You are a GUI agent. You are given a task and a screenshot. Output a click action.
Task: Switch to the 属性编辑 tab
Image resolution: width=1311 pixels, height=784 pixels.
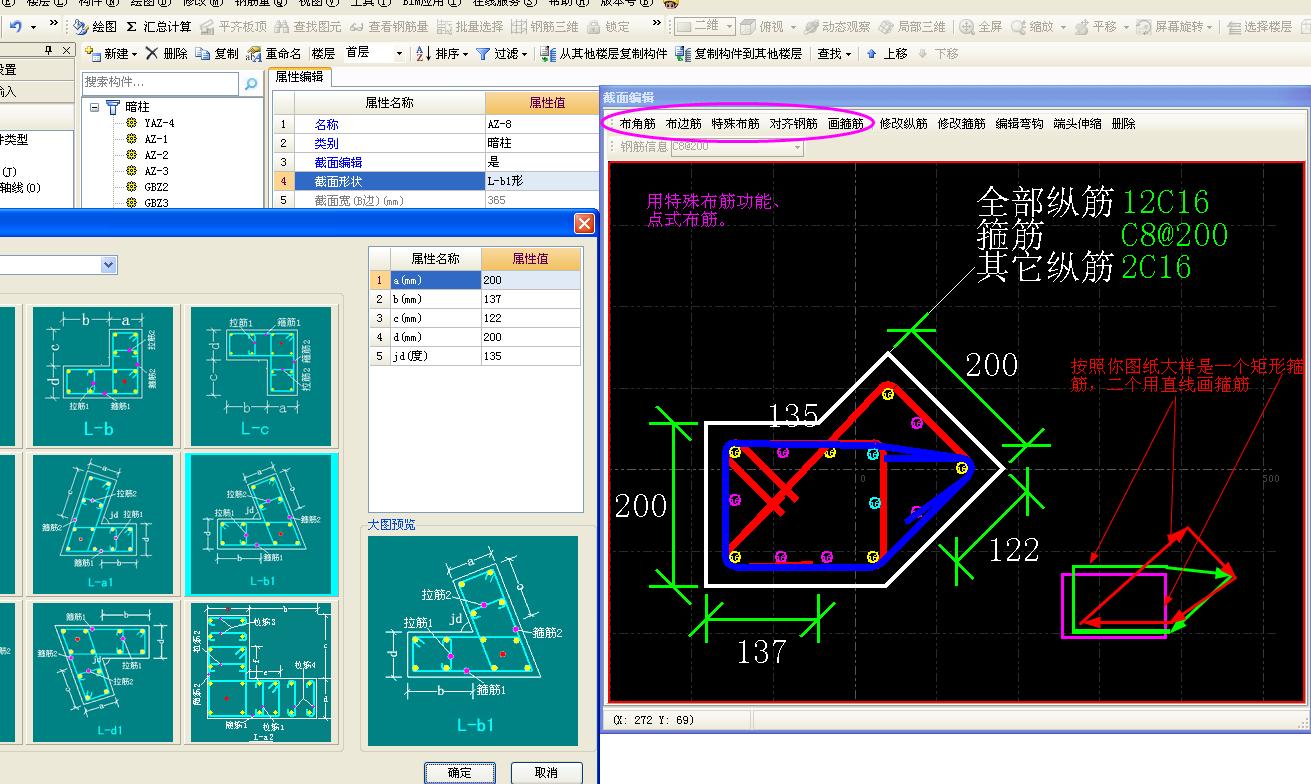300,77
